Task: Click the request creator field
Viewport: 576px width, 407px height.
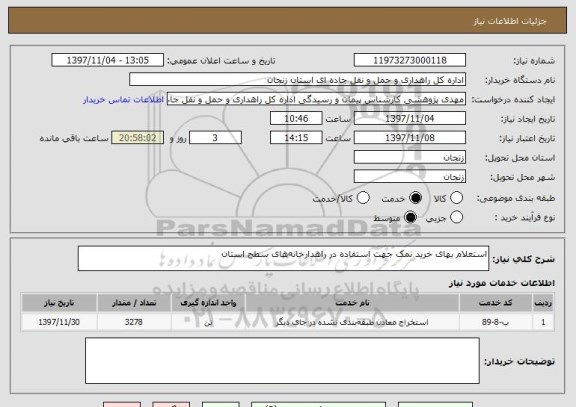Action: (317, 99)
